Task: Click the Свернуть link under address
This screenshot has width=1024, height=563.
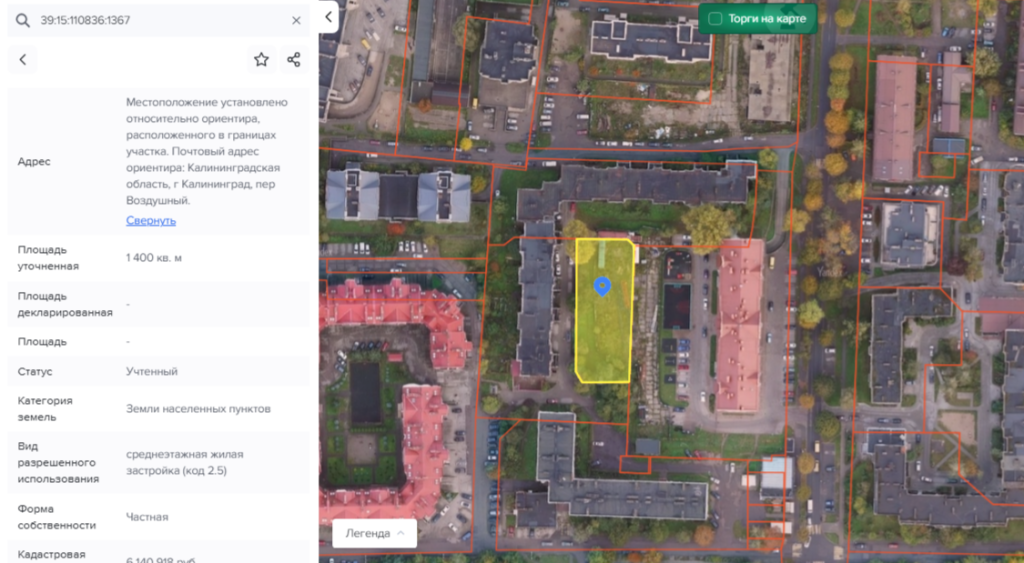Action: (x=150, y=220)
